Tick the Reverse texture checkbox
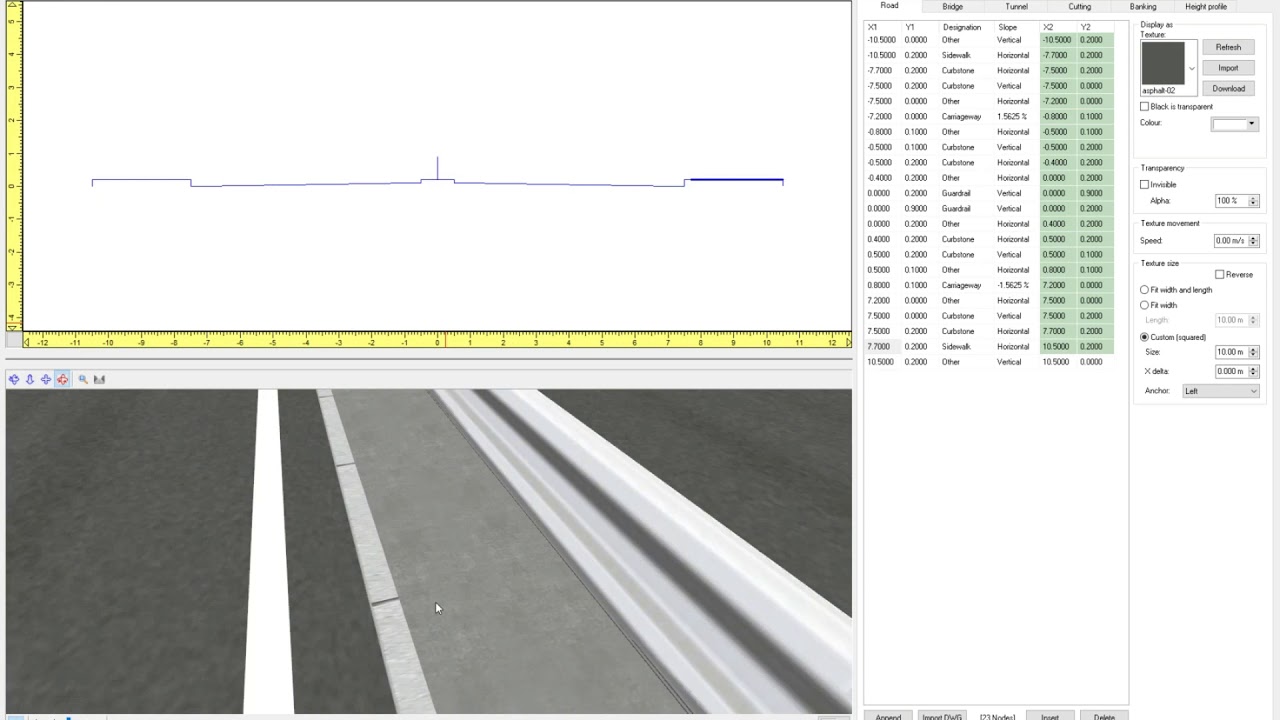This screenshot has height=720, width=1280. pos(1220,274)
